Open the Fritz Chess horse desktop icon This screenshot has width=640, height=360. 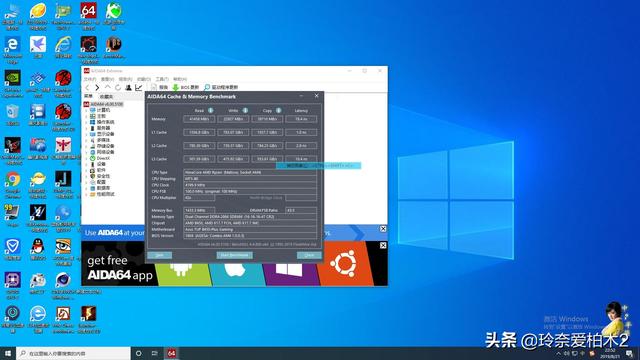pyautogui.click(x=63, y=313)
